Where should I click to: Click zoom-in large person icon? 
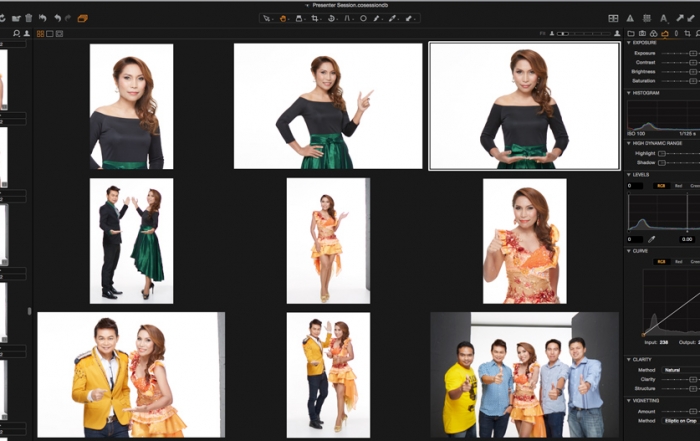[x=617, y=33]
